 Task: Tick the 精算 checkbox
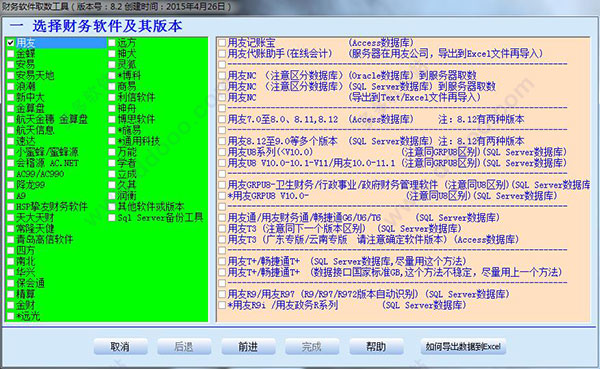coord(11,294)
